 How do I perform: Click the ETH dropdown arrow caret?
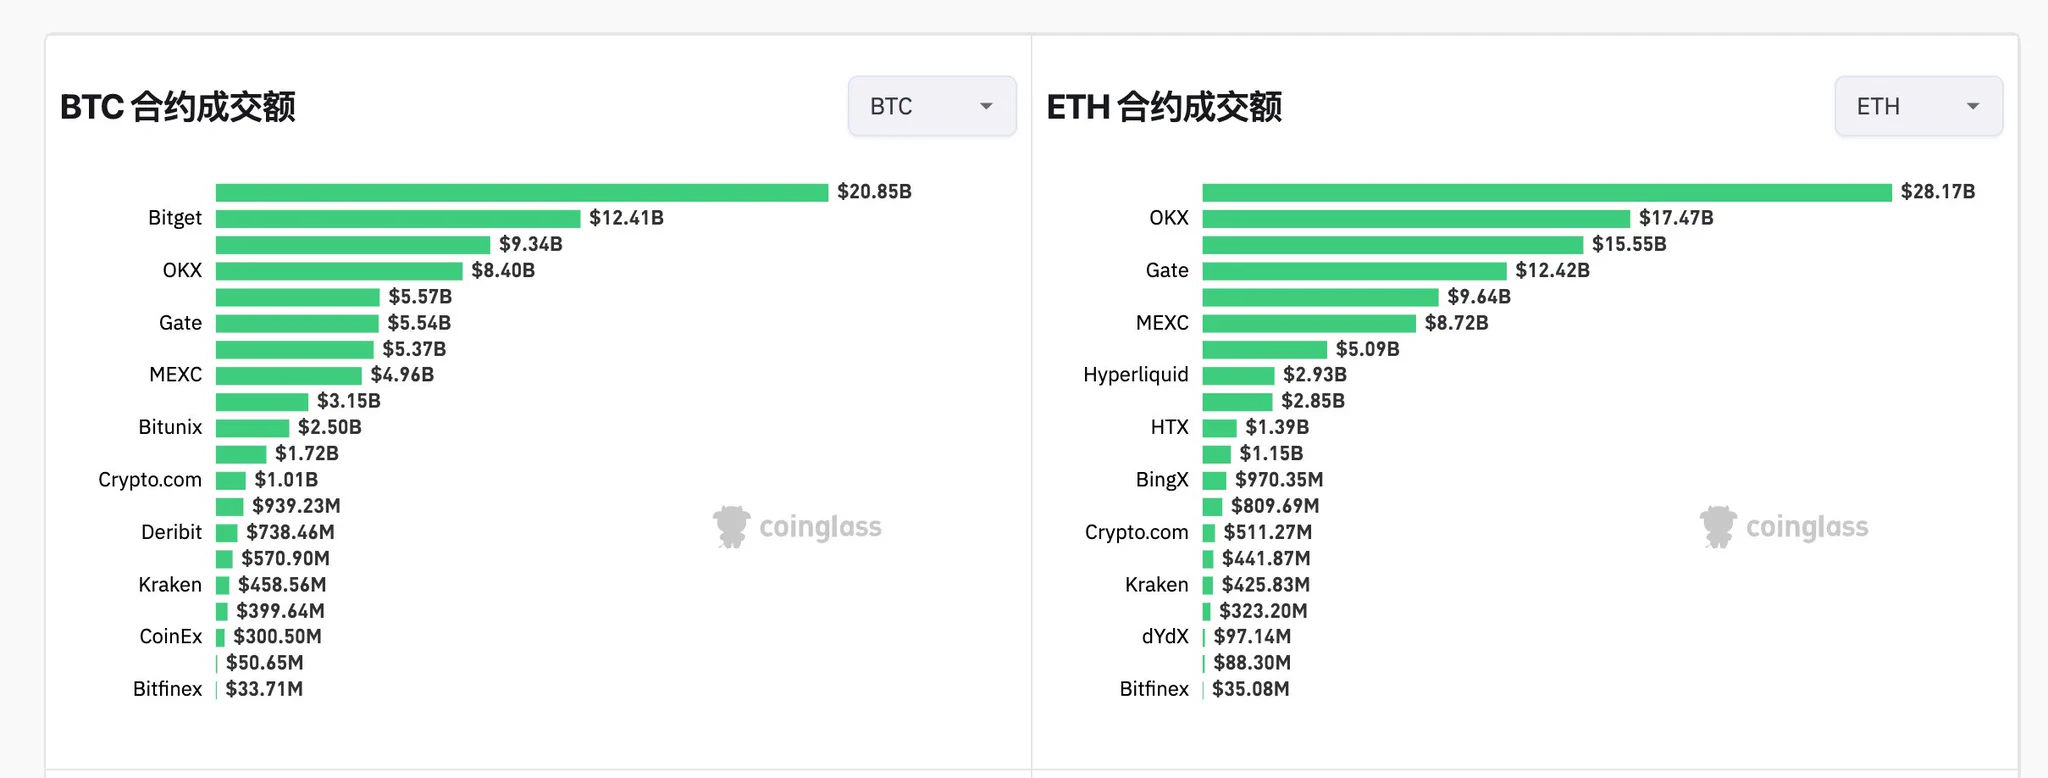[x=1973, y=106]
